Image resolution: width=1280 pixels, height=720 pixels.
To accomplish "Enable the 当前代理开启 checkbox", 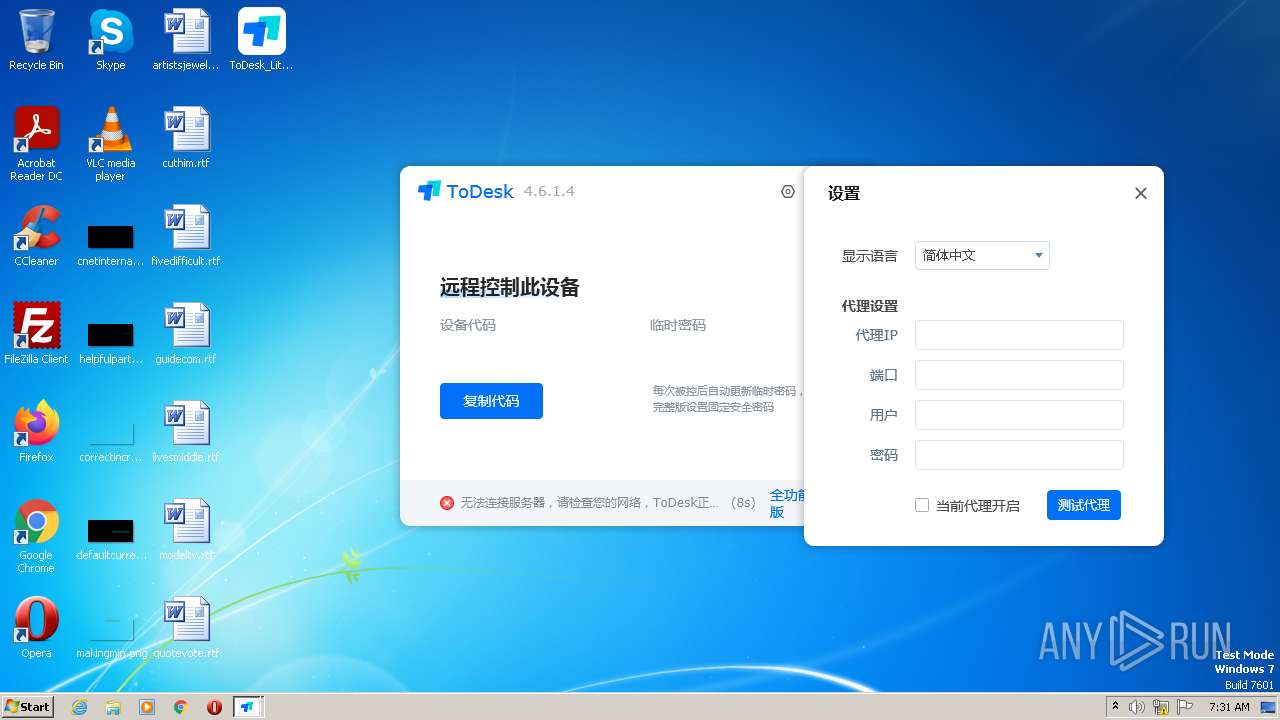I will [922, 505].
